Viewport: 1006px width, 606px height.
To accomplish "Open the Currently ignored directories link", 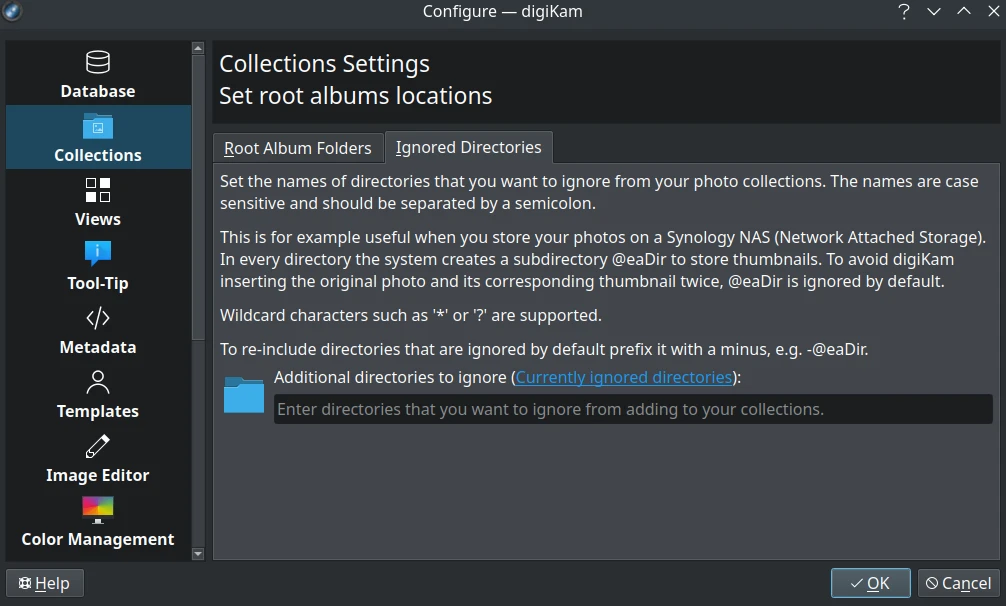I will click(623, 377).
